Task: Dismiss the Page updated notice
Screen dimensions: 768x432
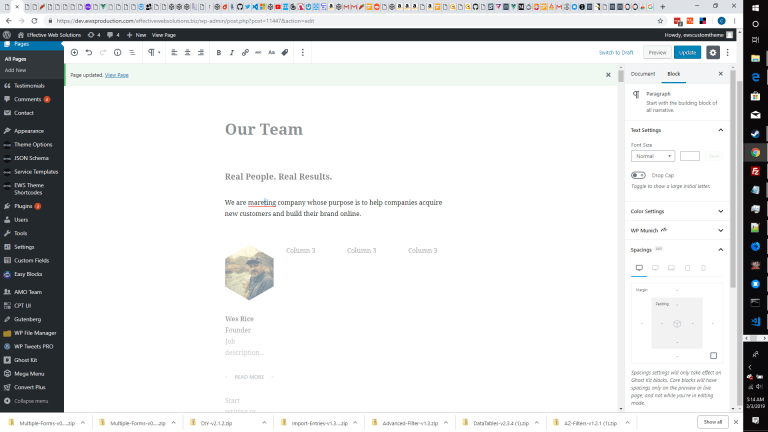Action: pyautogui.click(x=608, y=75)
